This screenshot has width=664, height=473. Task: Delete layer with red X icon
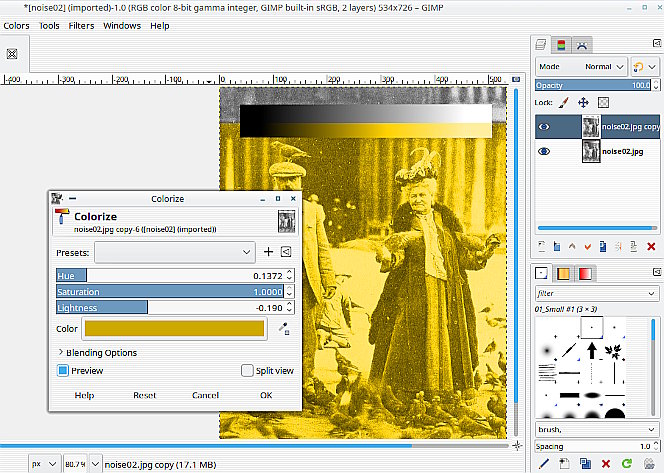click(651, 246)
